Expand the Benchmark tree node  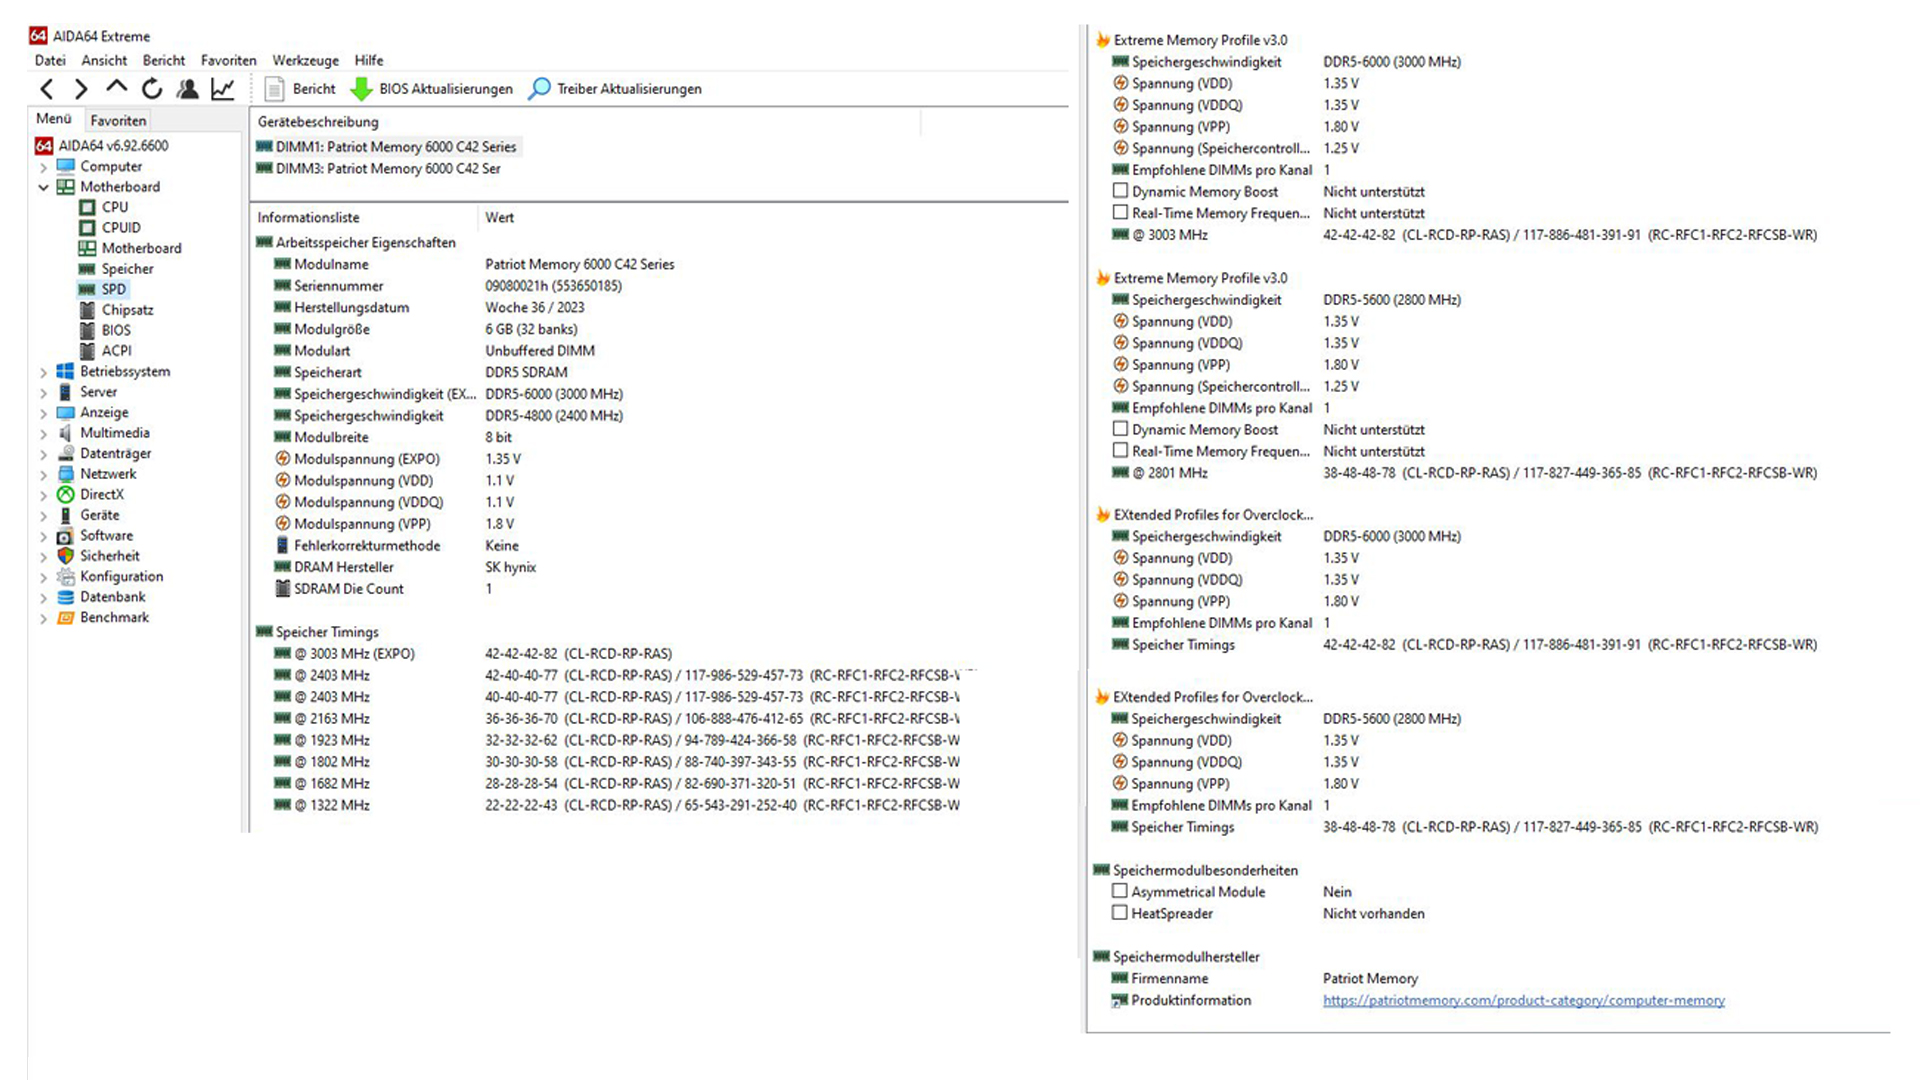43,618
